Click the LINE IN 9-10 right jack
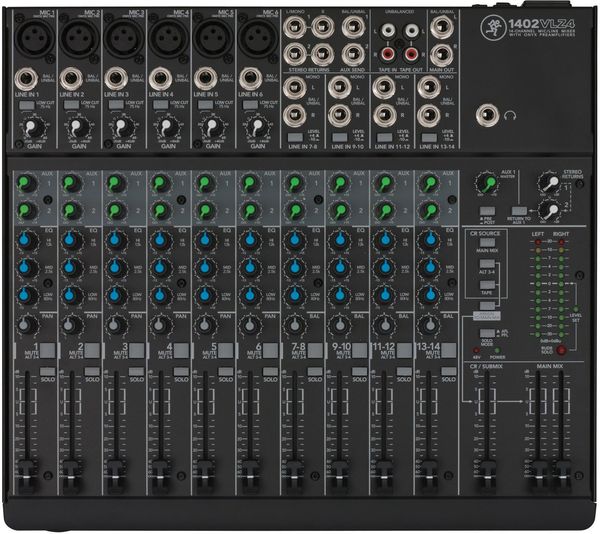Viewport: 600px width, 534px height. 339,116
